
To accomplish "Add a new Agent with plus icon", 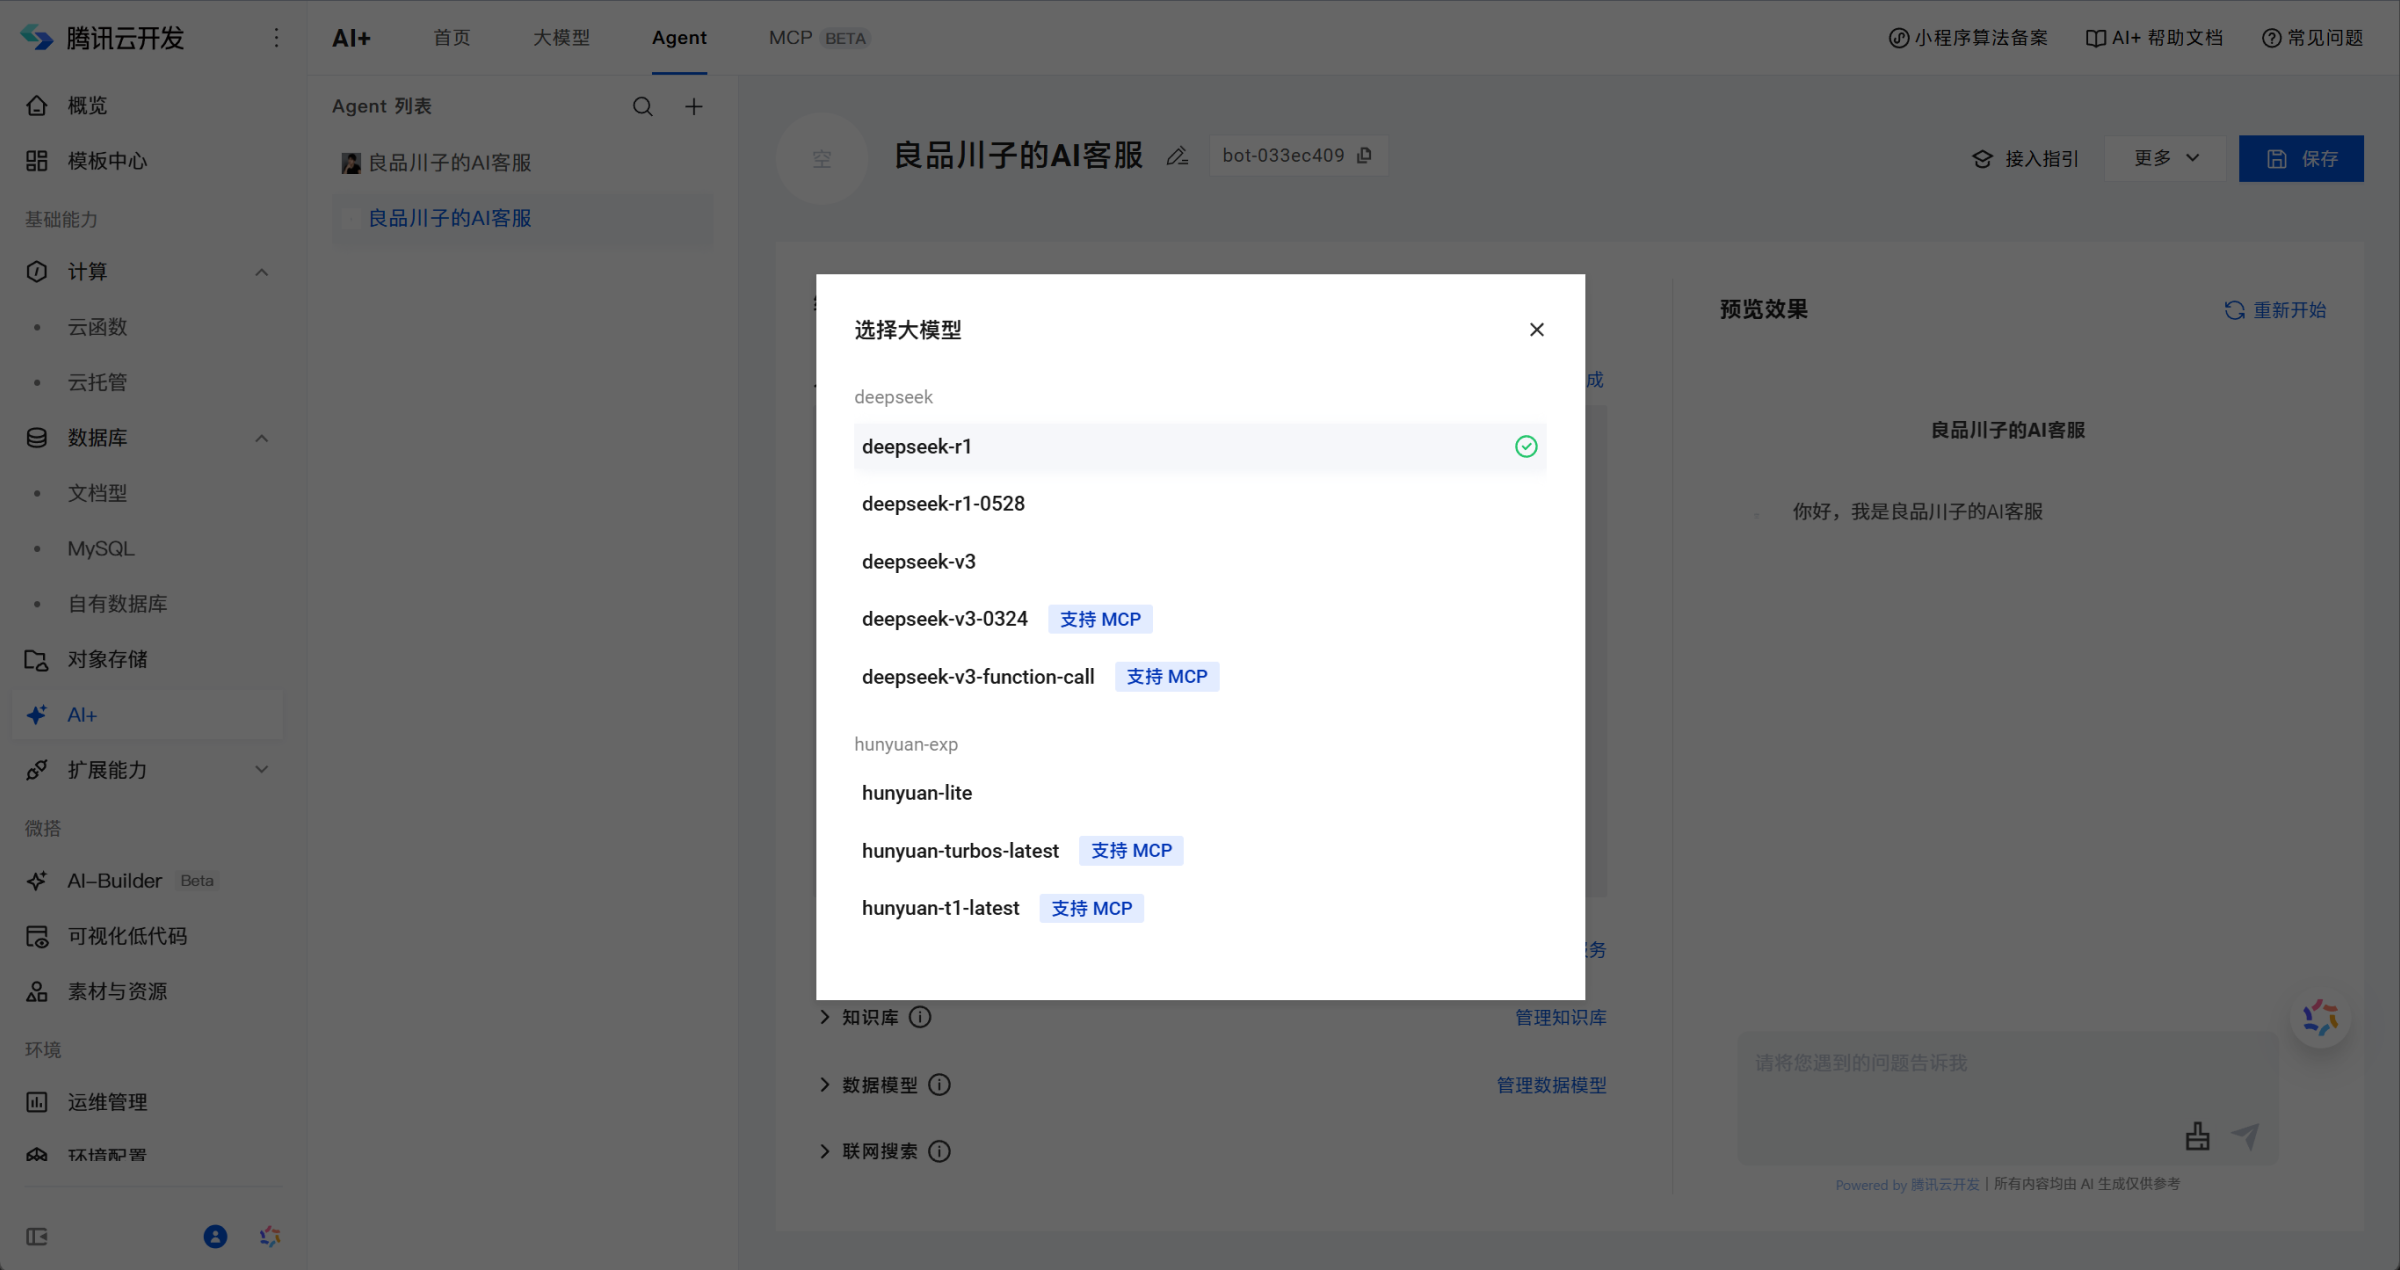I will coord(693,106).
